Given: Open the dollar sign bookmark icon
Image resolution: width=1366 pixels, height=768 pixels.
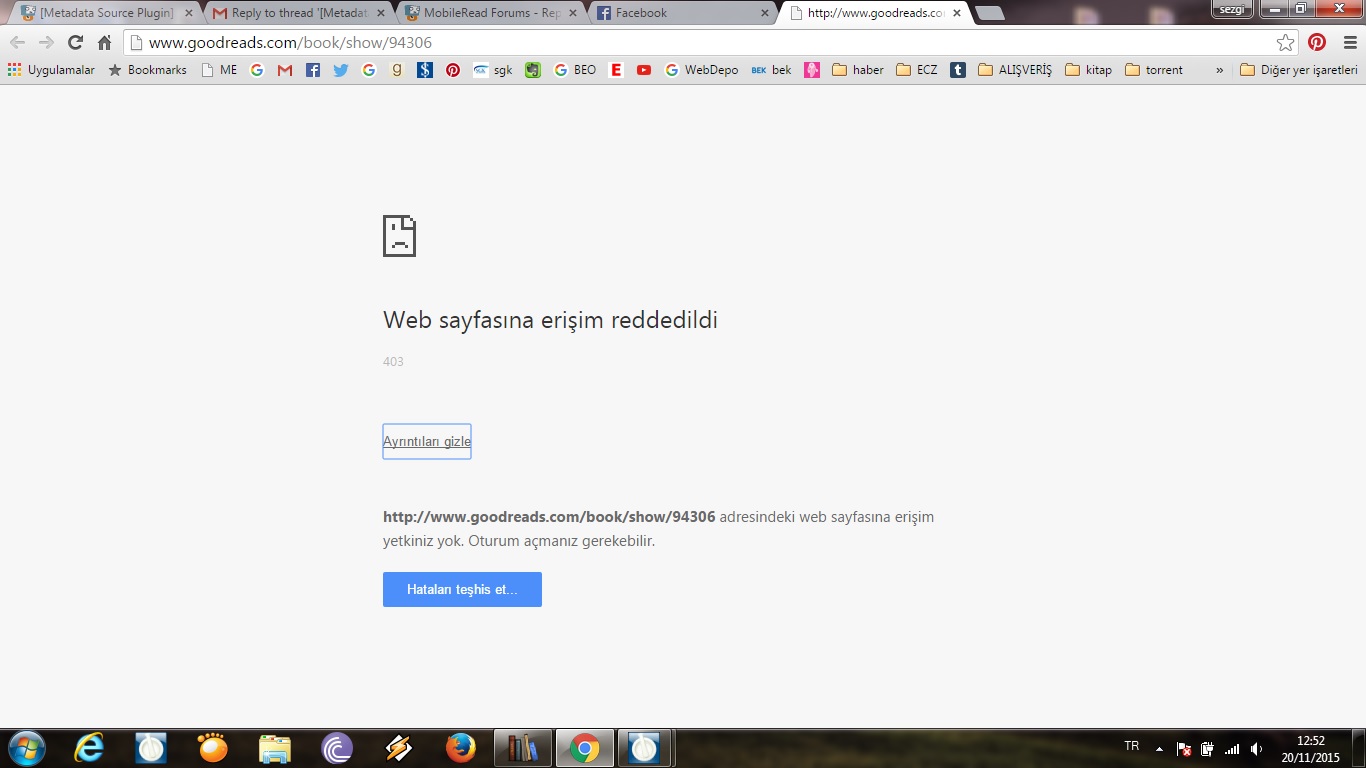Looking at the screenshot, I should (x=425, y=70).
